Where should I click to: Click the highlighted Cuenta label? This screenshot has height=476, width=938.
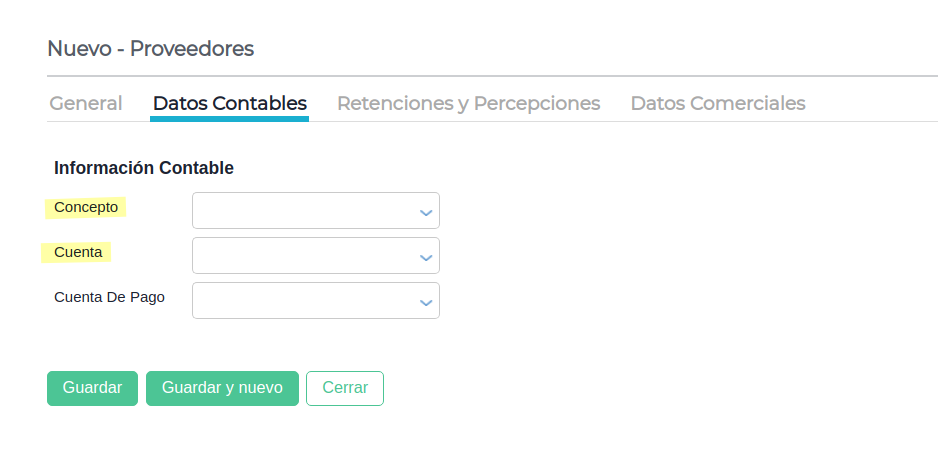click(x=78, y=252)
